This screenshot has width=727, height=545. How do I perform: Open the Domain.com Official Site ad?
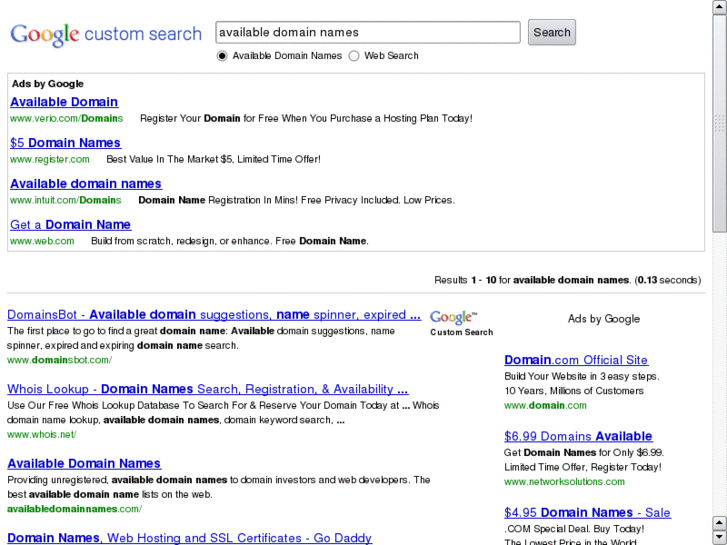tap(576, 360)
